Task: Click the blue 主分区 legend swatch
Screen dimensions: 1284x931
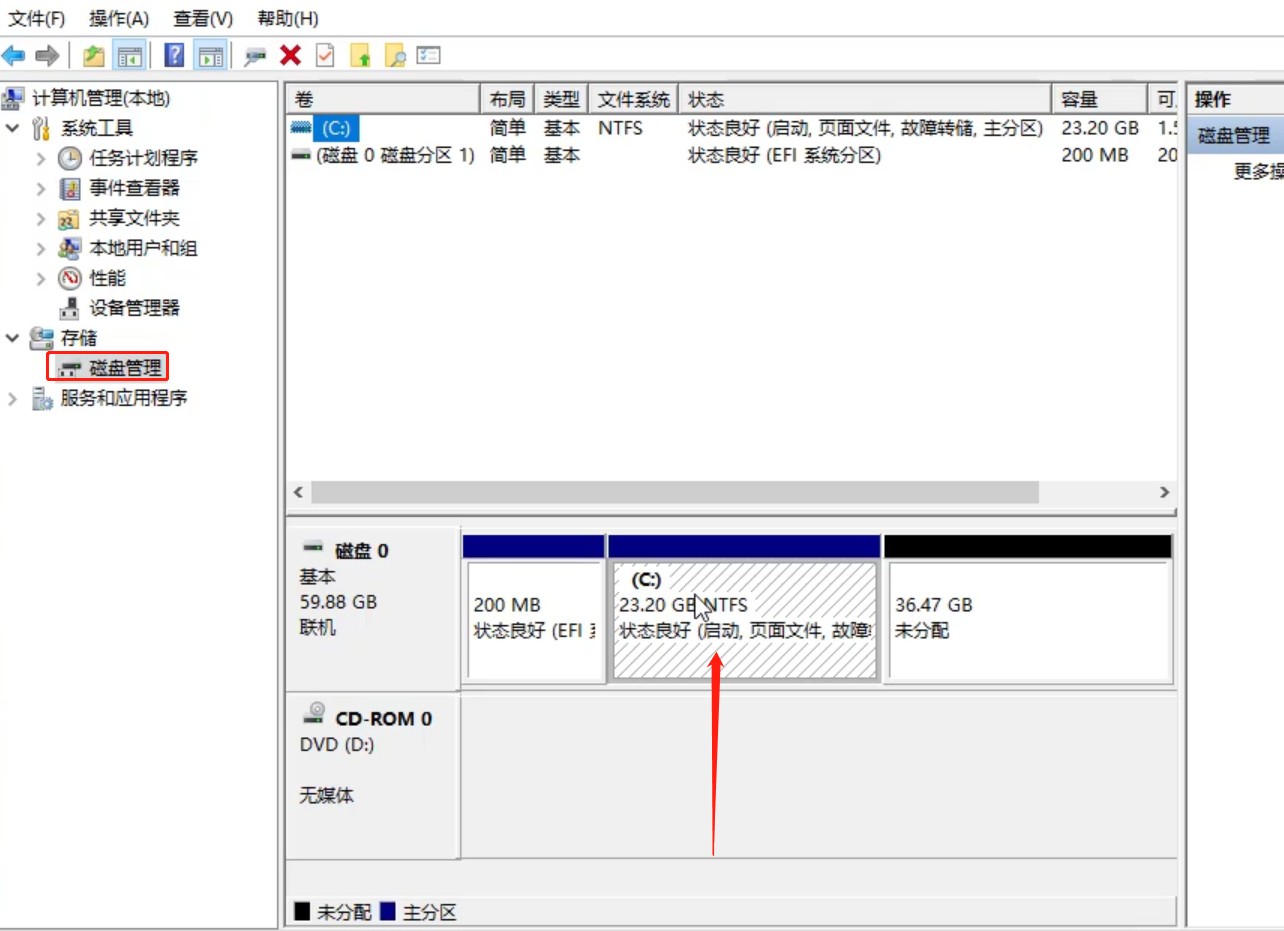Action: pyautogui.click(x=387, y=912)
